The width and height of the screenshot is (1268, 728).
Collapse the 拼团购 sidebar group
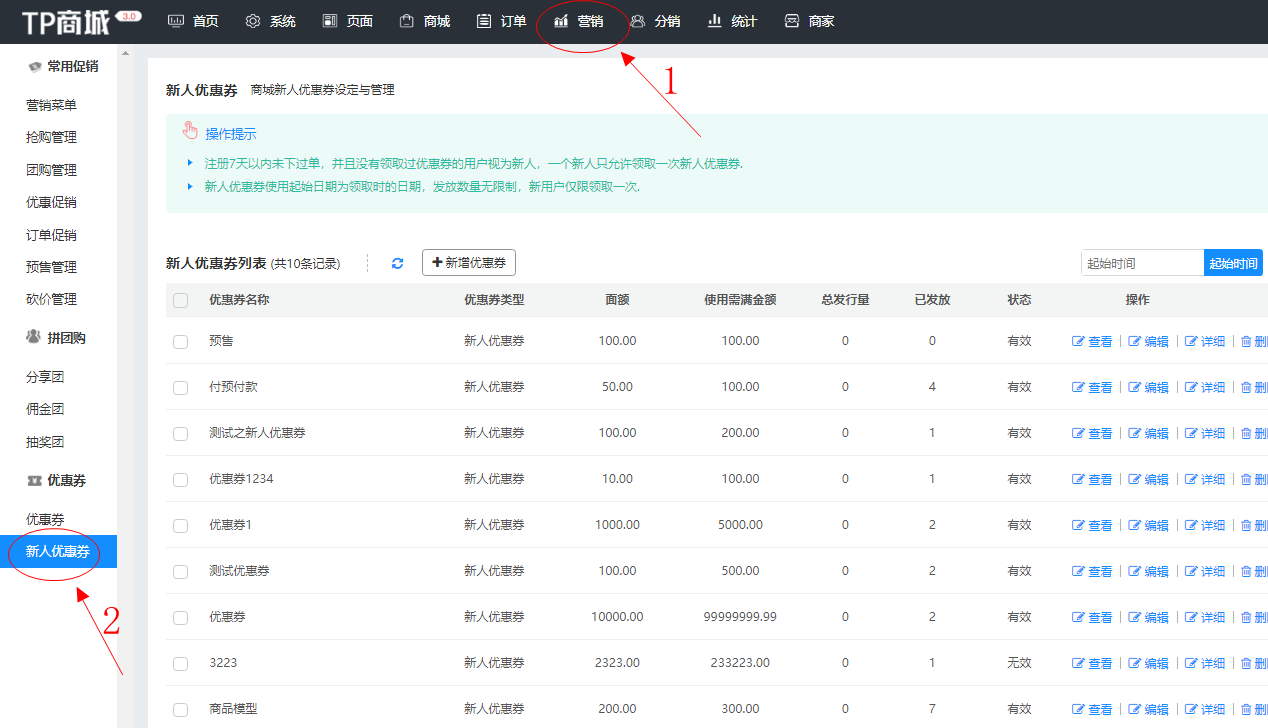[x=56, y=338]
